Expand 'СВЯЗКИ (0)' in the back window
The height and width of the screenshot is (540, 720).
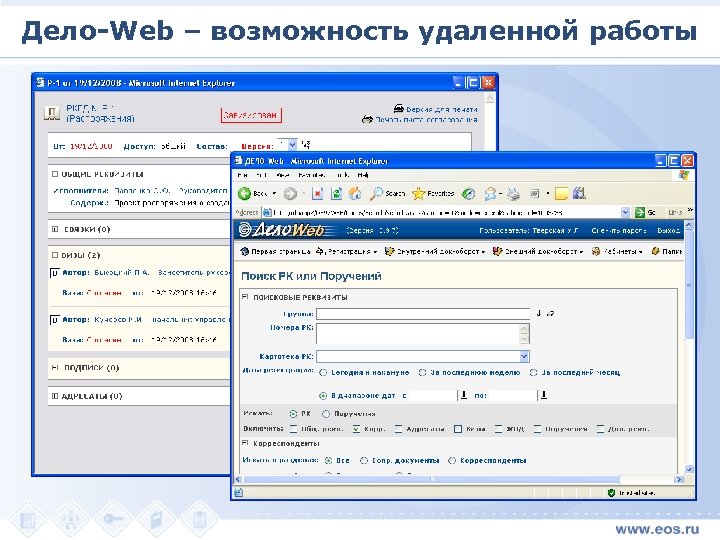click(55, 229)
